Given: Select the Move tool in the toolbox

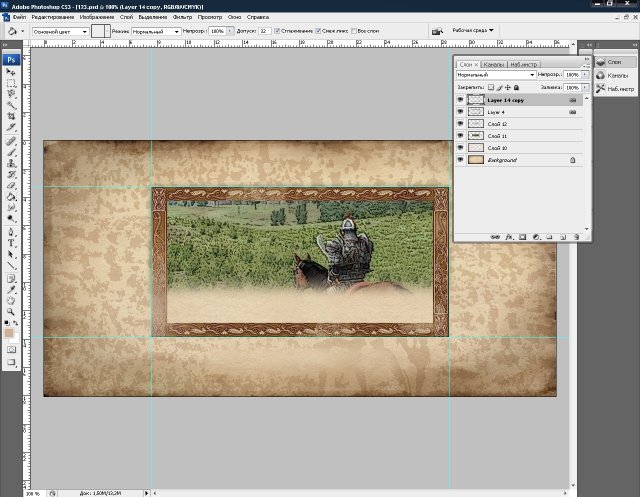Looking at the screenshot, I should coord(12,71).
